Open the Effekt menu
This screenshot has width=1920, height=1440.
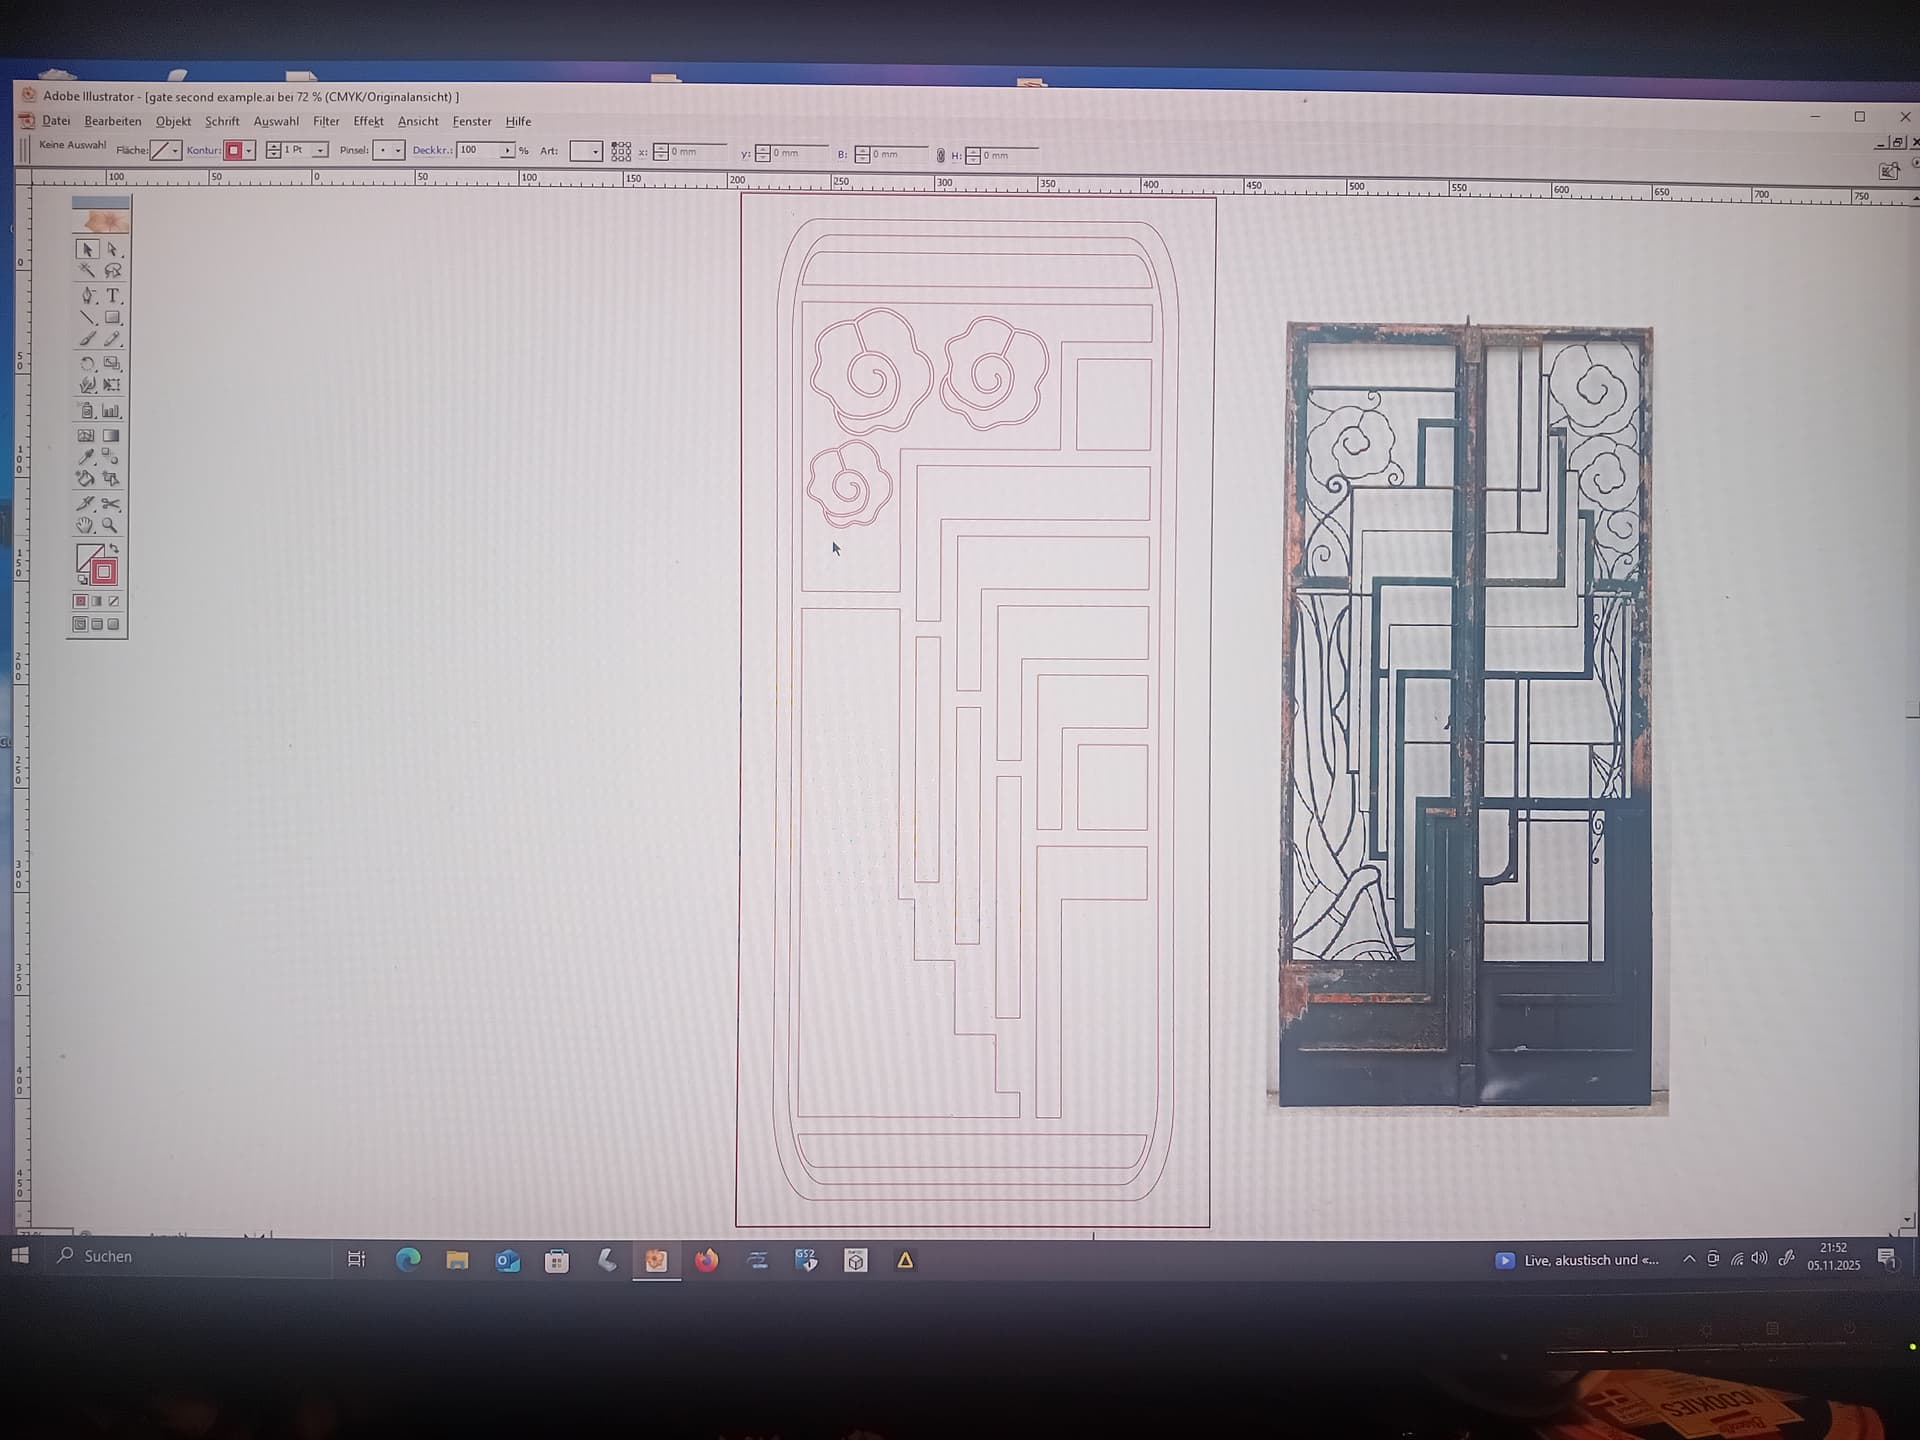[x=368, y=121]
